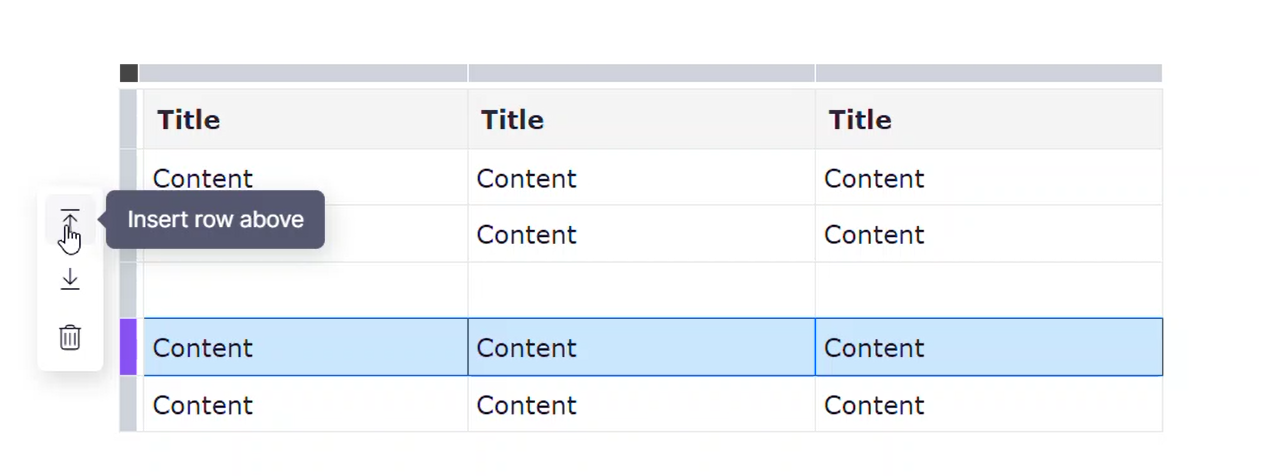1261x476 pixels.
Task: Select entire table via dark corner square
Action: [128, 73]
